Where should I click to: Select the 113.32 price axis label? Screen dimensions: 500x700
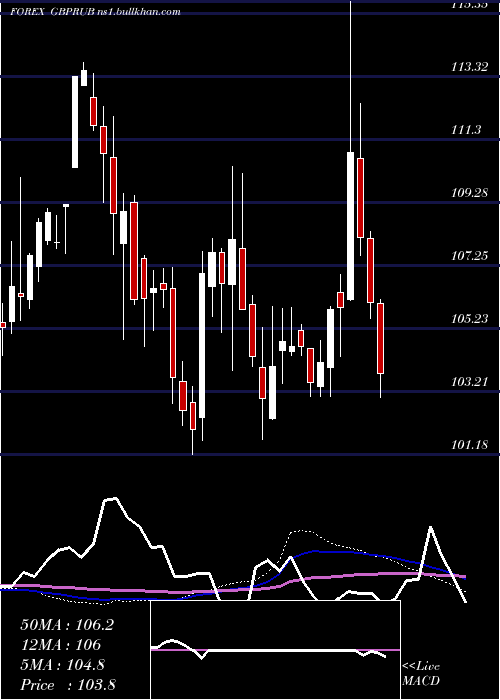(x=469, y=67)
